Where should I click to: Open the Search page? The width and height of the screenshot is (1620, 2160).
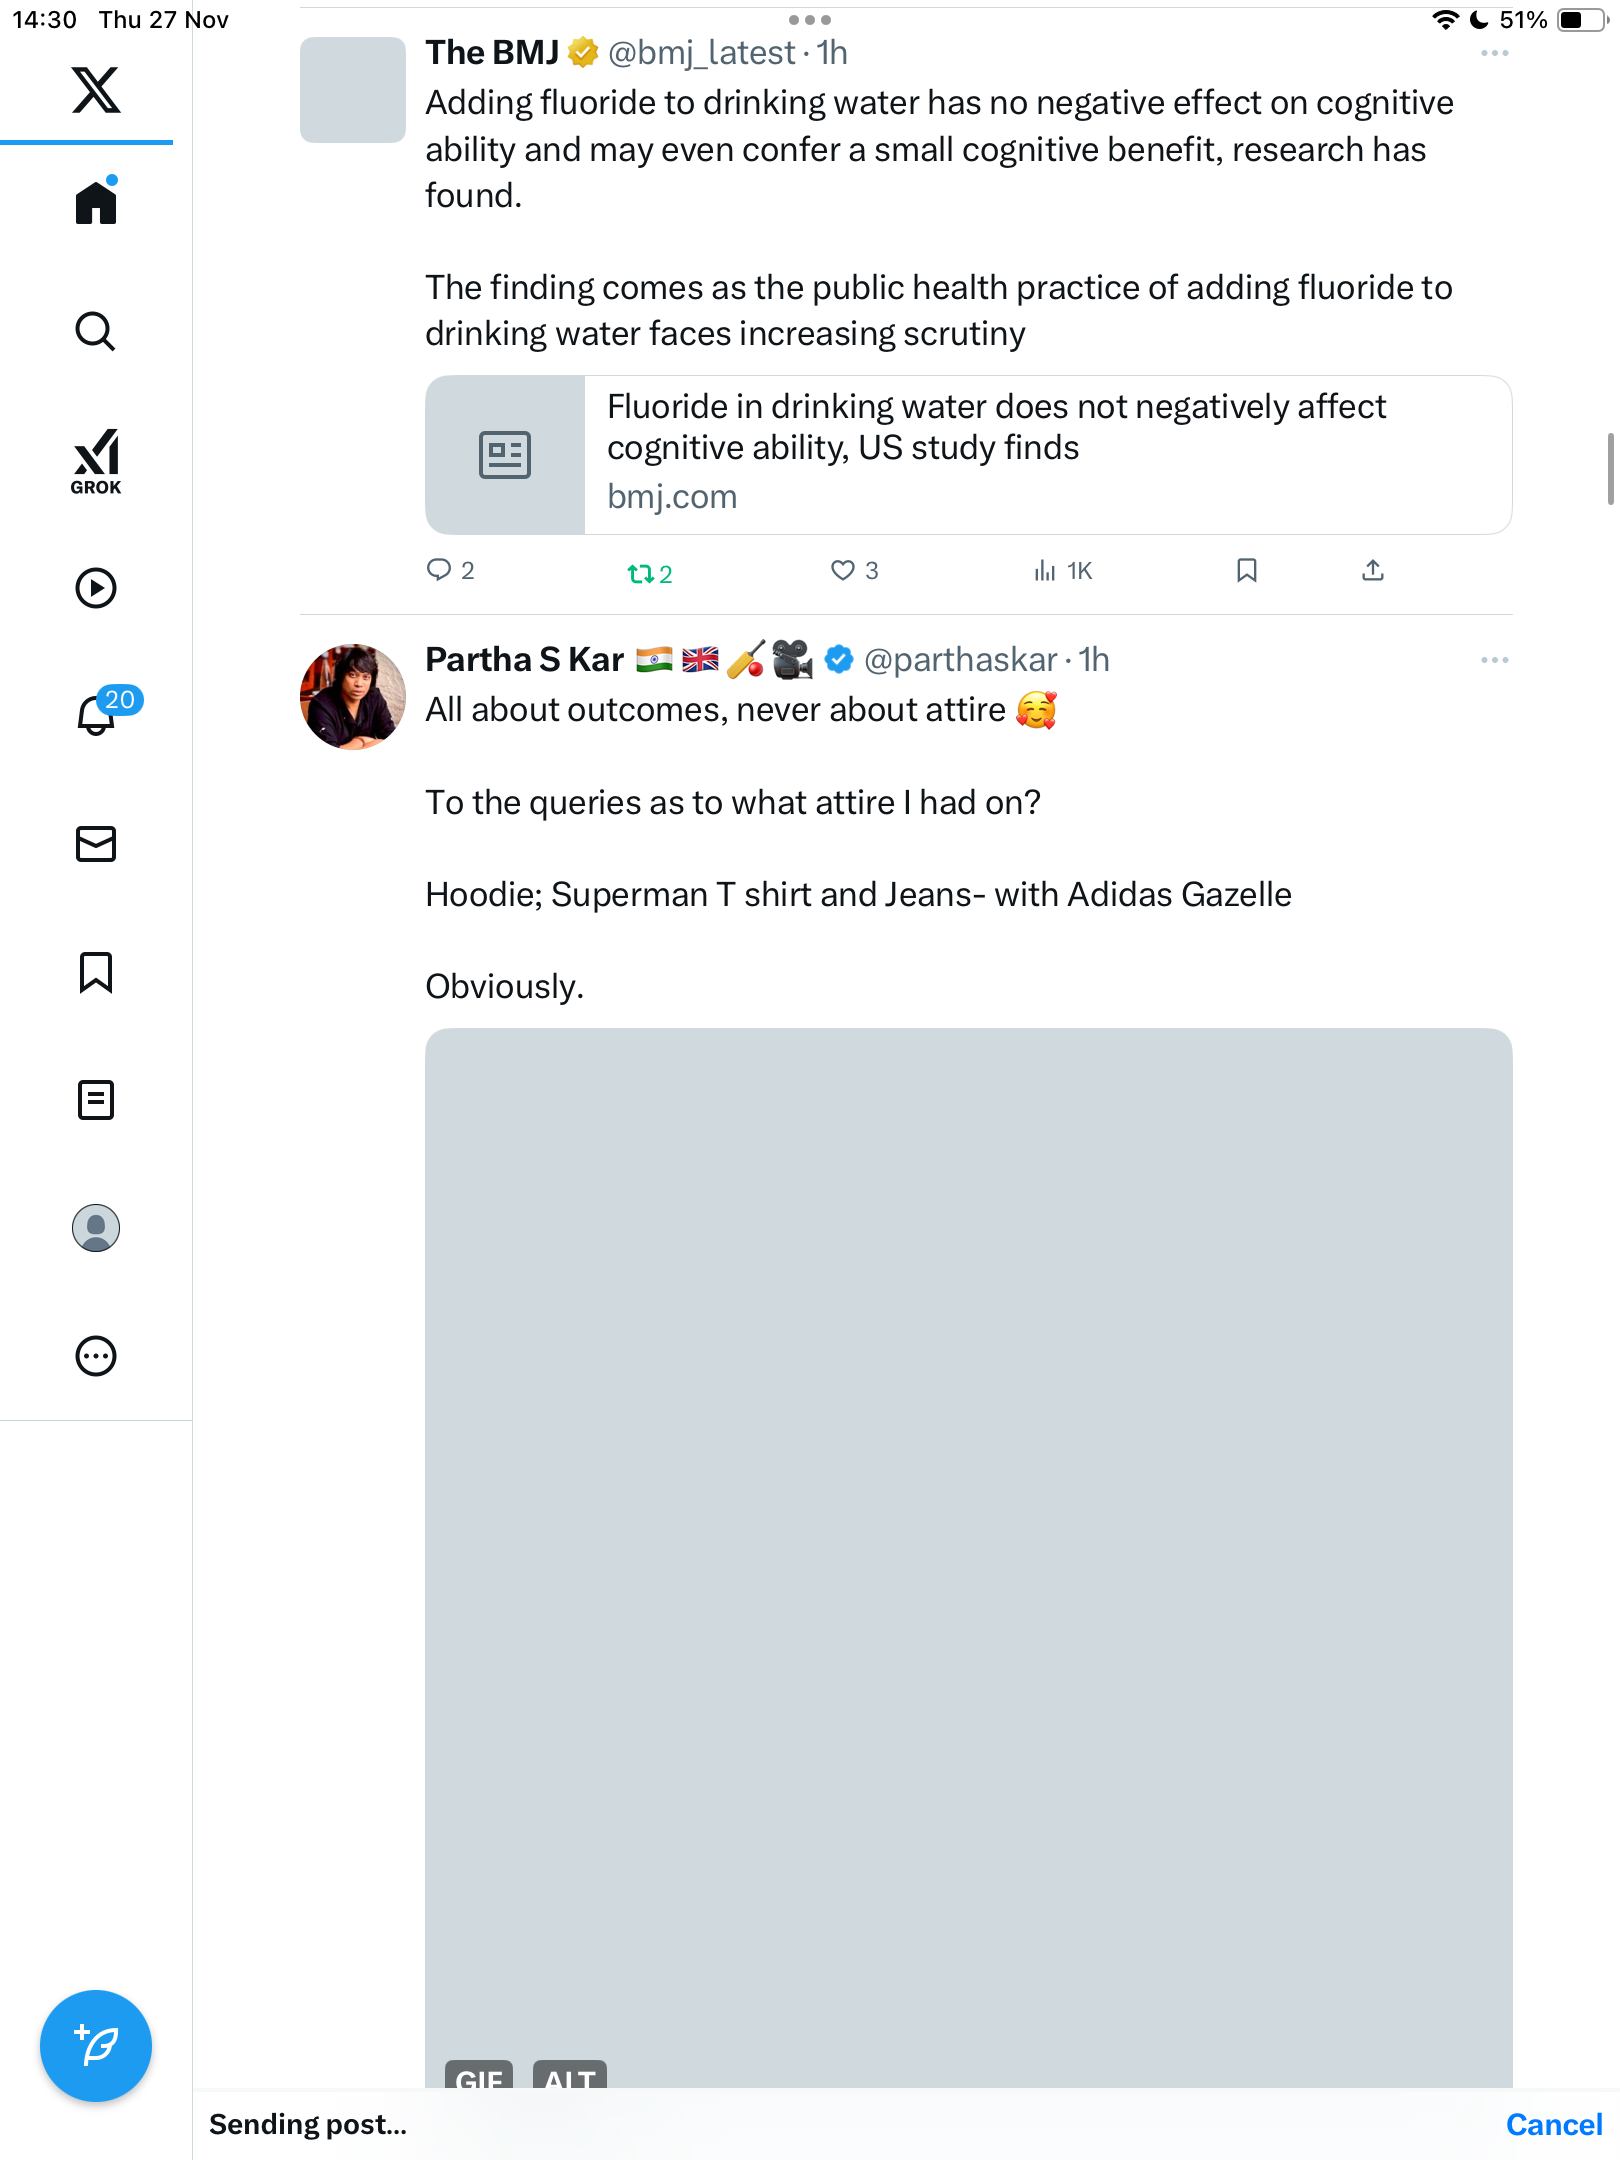pos(96,331)
